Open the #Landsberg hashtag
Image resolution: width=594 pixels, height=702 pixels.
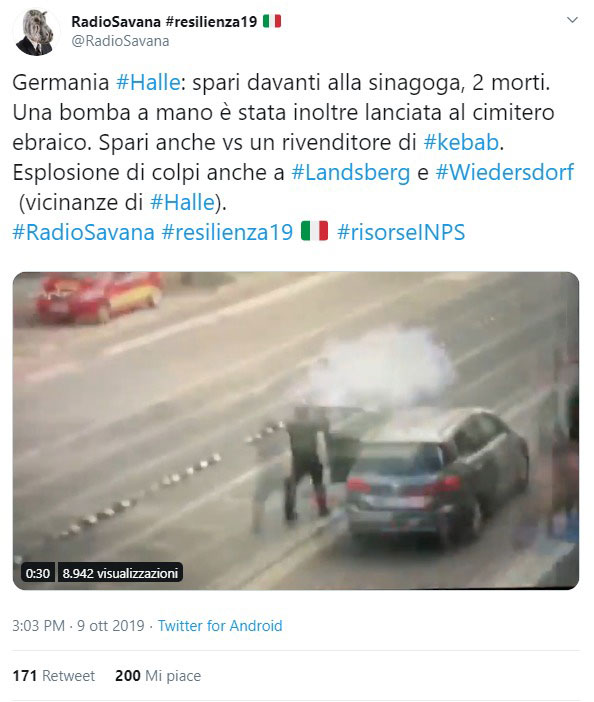point(350,173)
